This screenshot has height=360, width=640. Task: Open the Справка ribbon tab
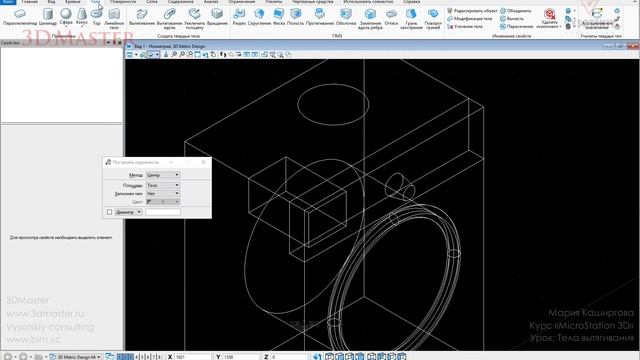[x=411, y=2]
